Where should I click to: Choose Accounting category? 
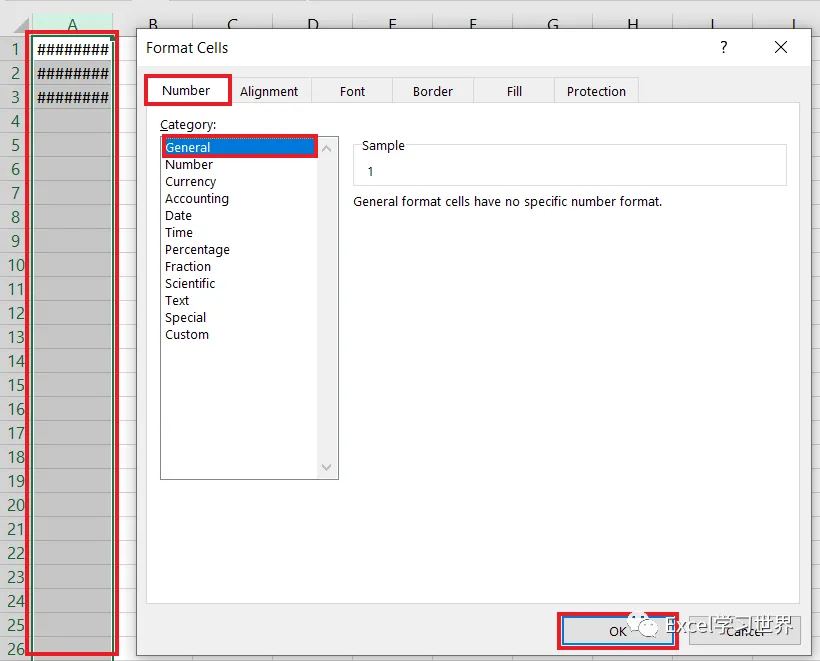tap(240, 199)
